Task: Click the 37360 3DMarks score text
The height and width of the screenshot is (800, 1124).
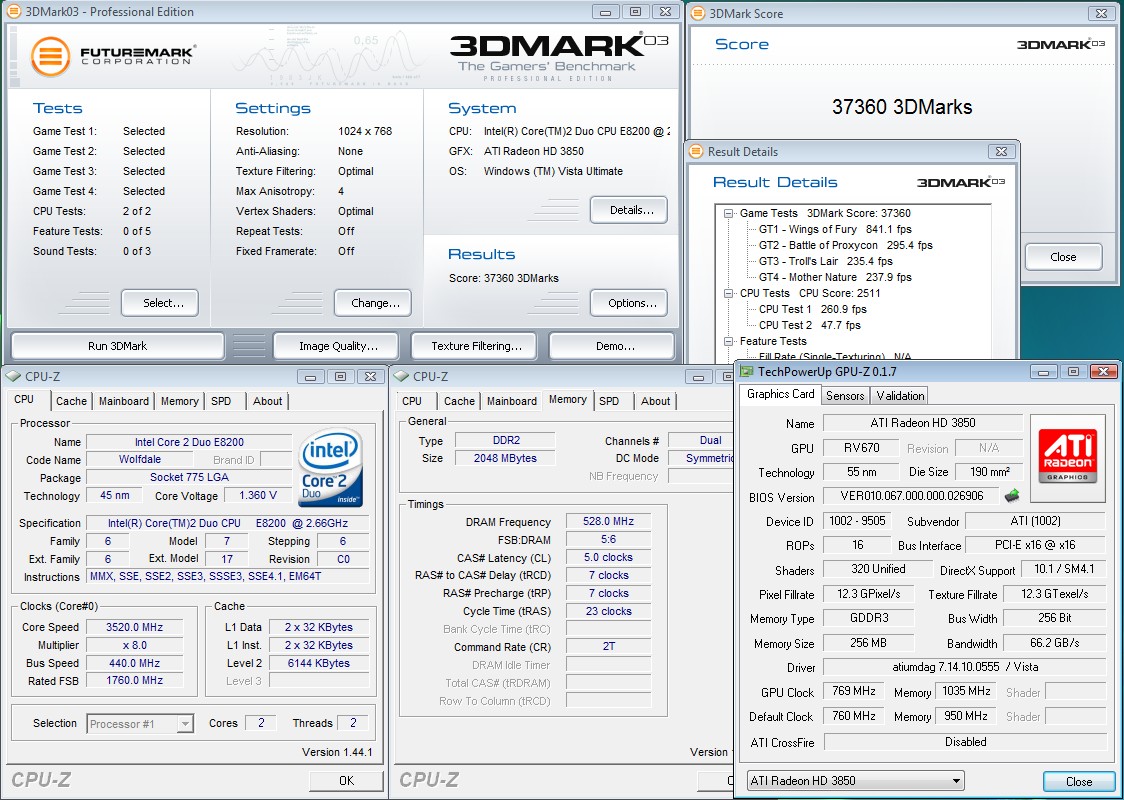Action: tap(902, 108)
